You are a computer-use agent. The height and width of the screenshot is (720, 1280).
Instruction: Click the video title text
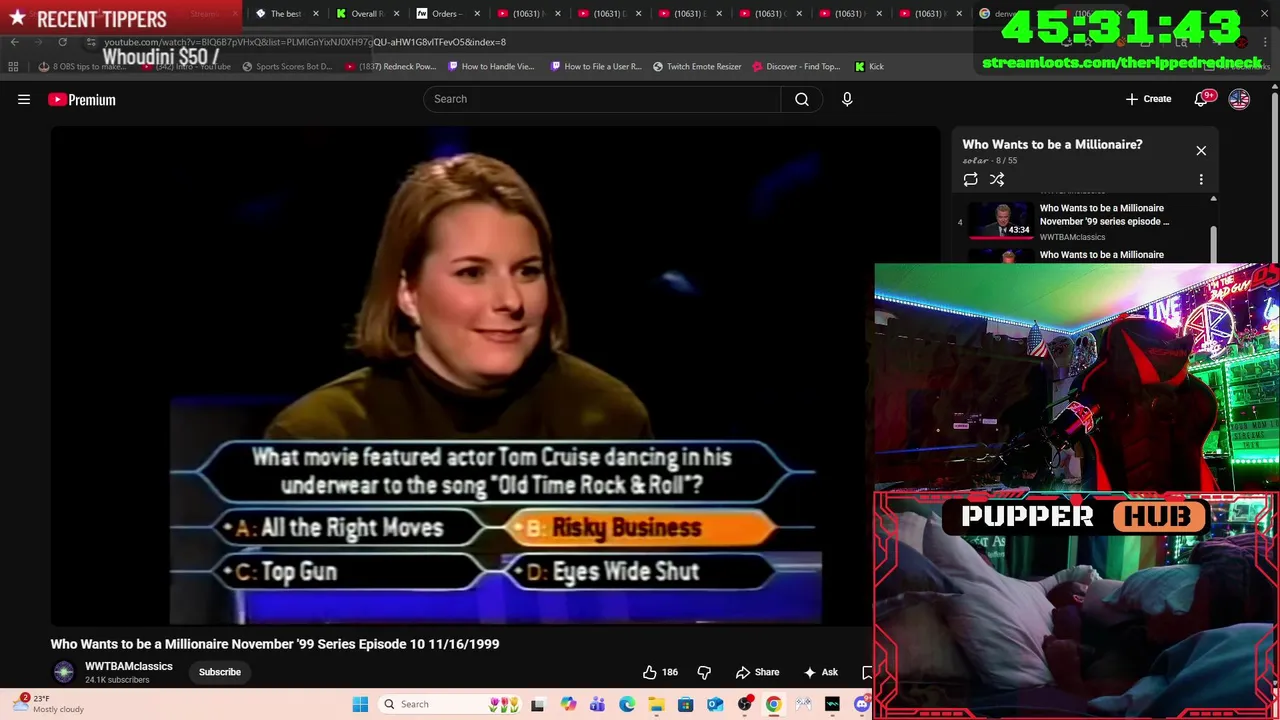(x=275, y=644)
